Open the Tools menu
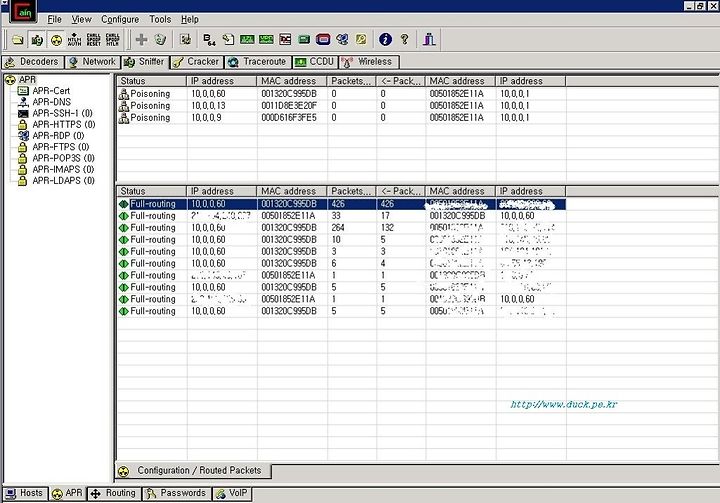720x503 pixels. tap(160, 19)
